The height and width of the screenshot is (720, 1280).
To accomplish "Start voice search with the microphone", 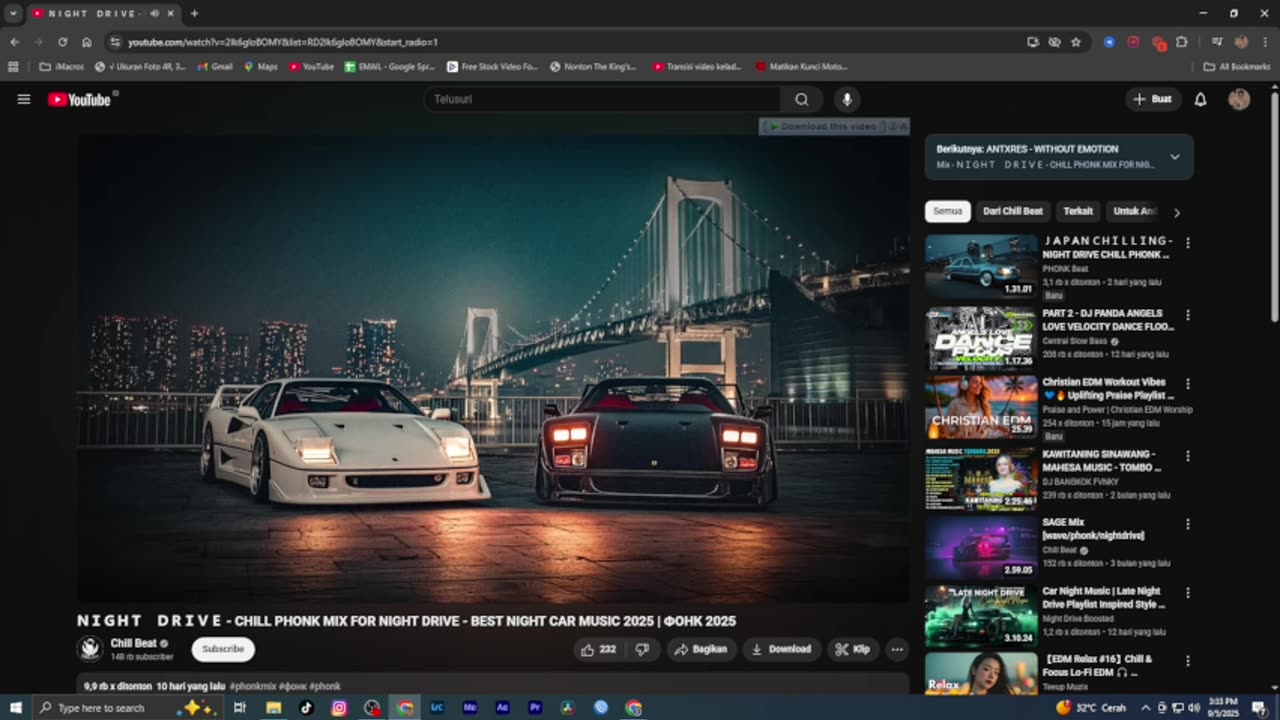I will 847,99.
